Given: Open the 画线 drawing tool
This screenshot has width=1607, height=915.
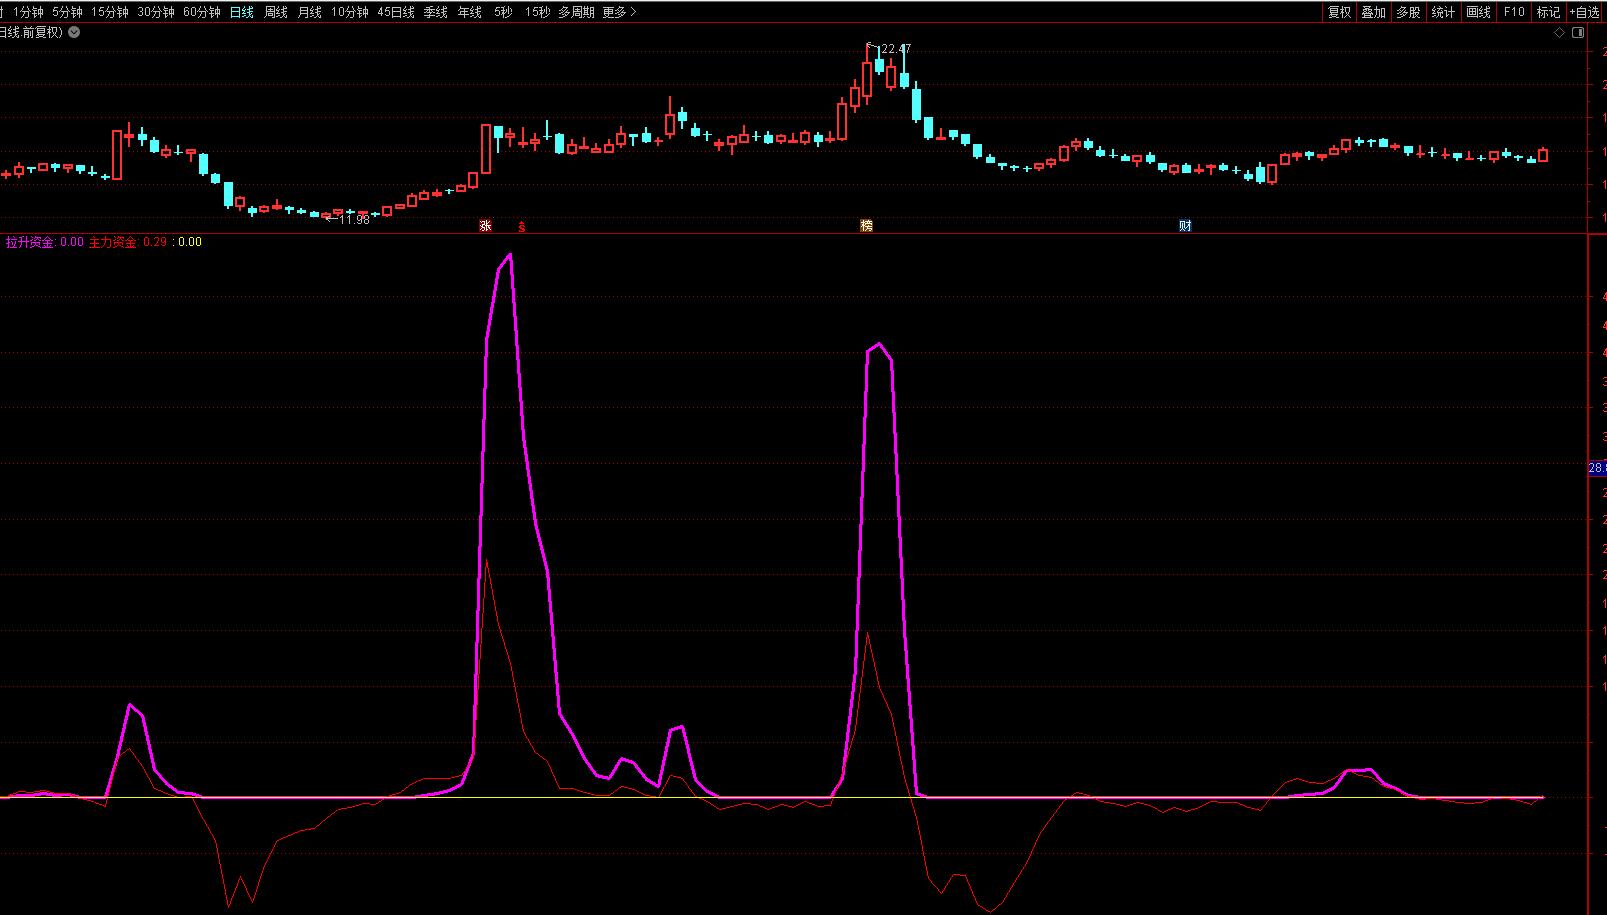Looking at the screenshot, I should [x=1478, y=12].
